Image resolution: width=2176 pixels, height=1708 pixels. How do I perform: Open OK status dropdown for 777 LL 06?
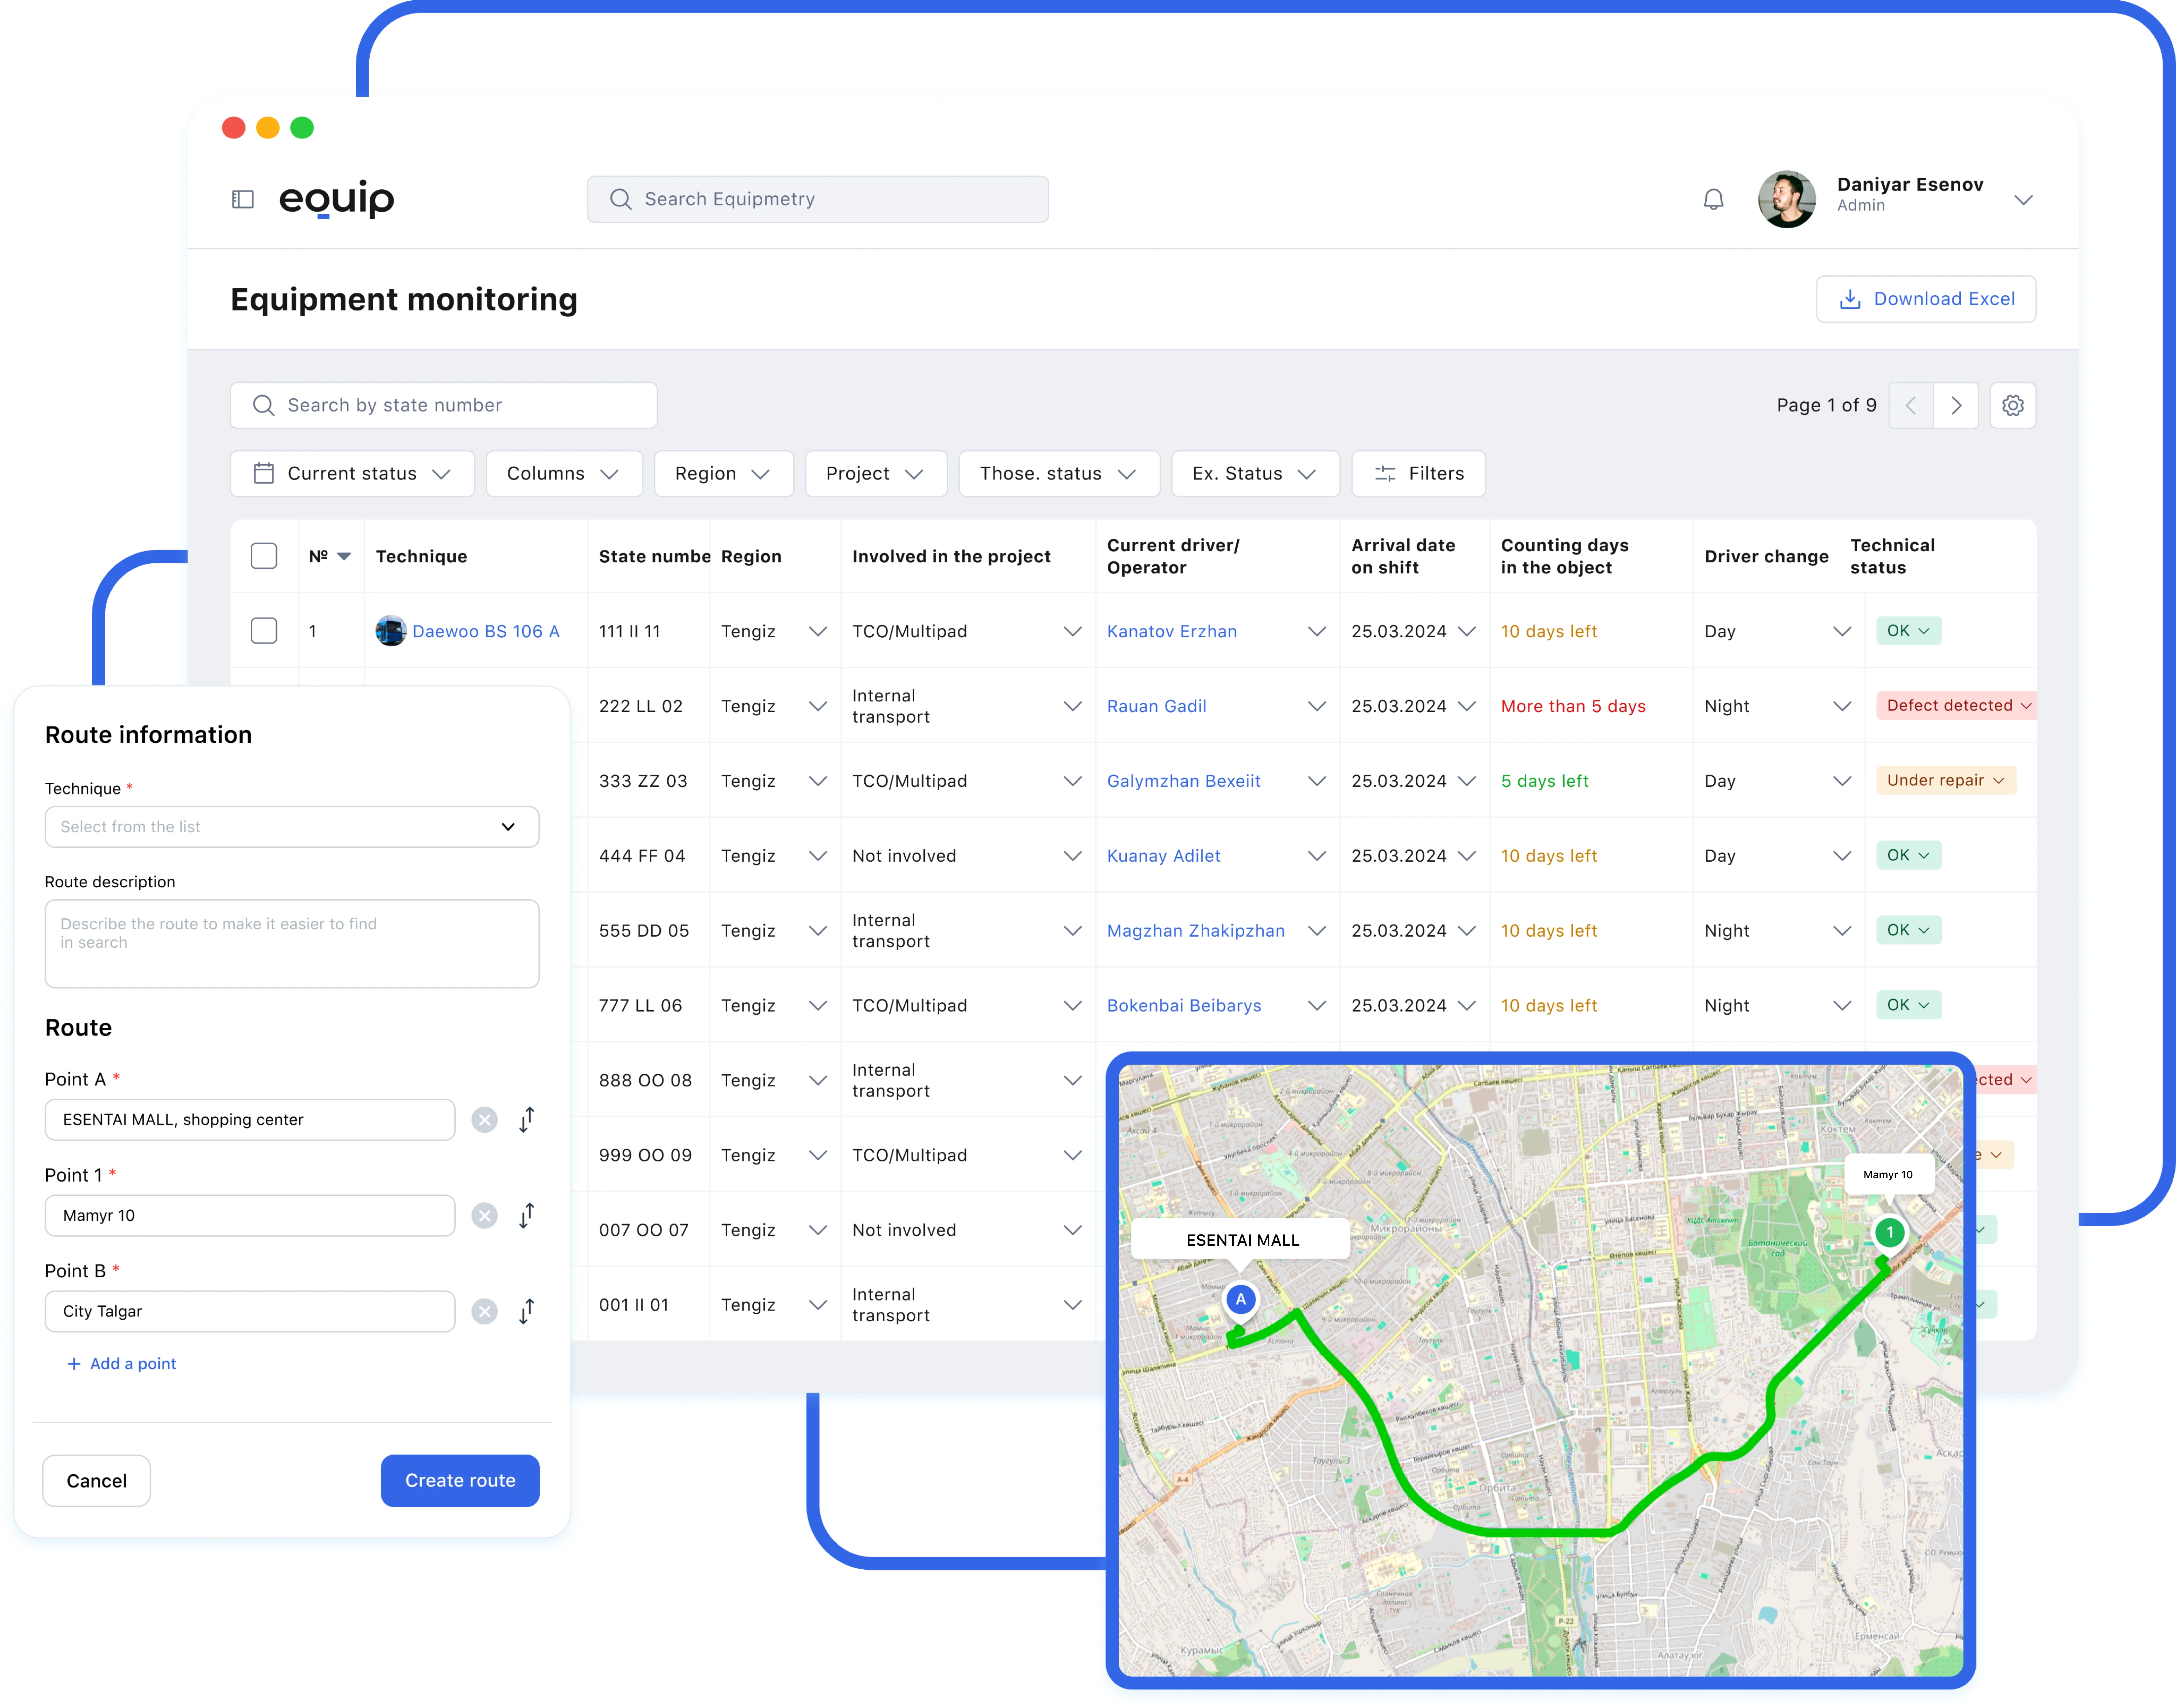[1909, 1005]
